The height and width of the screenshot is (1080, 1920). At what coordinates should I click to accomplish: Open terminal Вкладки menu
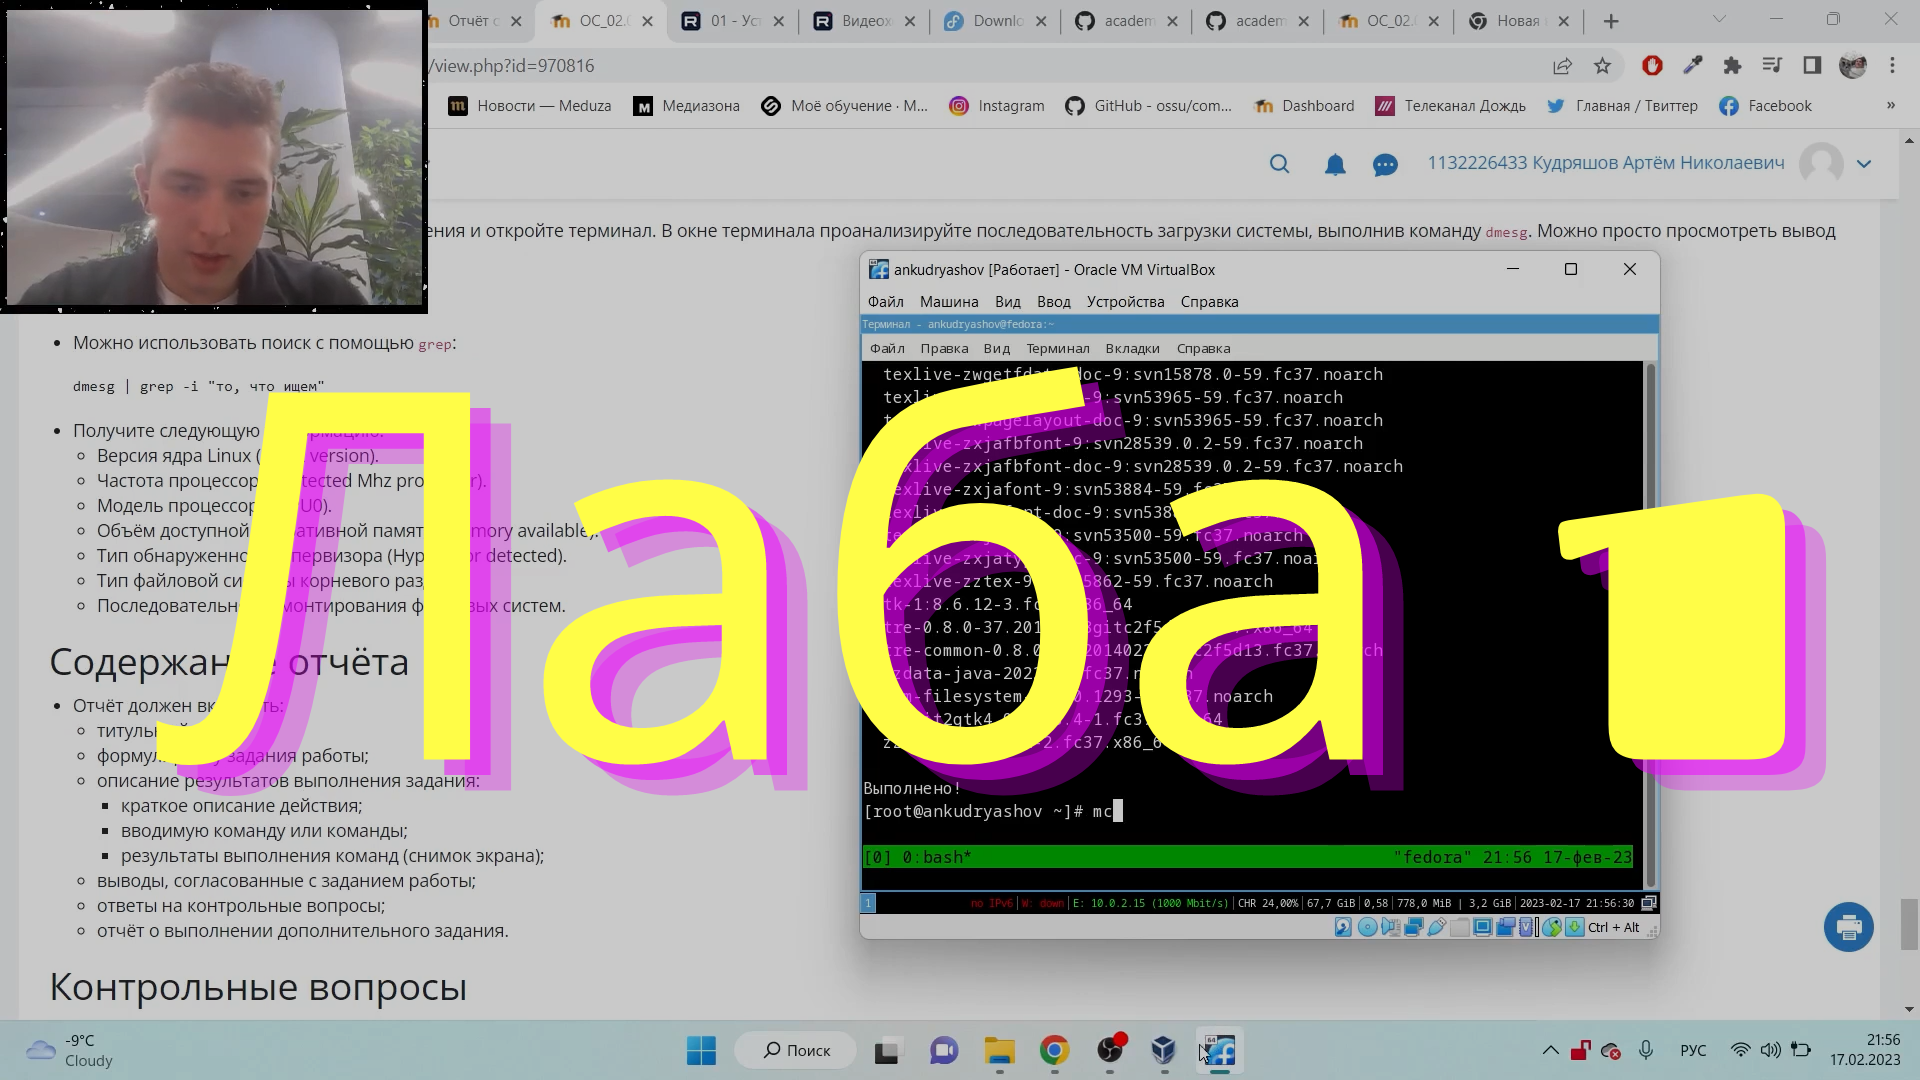1132,349
